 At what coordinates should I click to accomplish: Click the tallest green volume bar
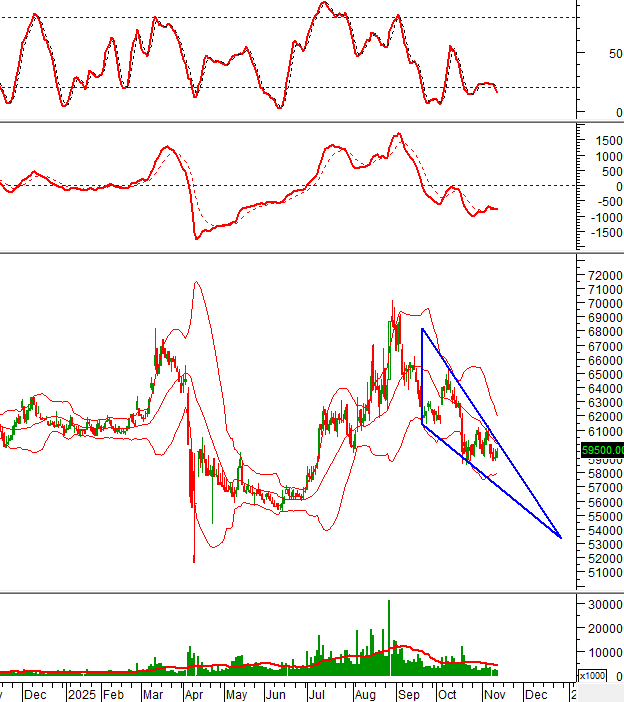389,637
